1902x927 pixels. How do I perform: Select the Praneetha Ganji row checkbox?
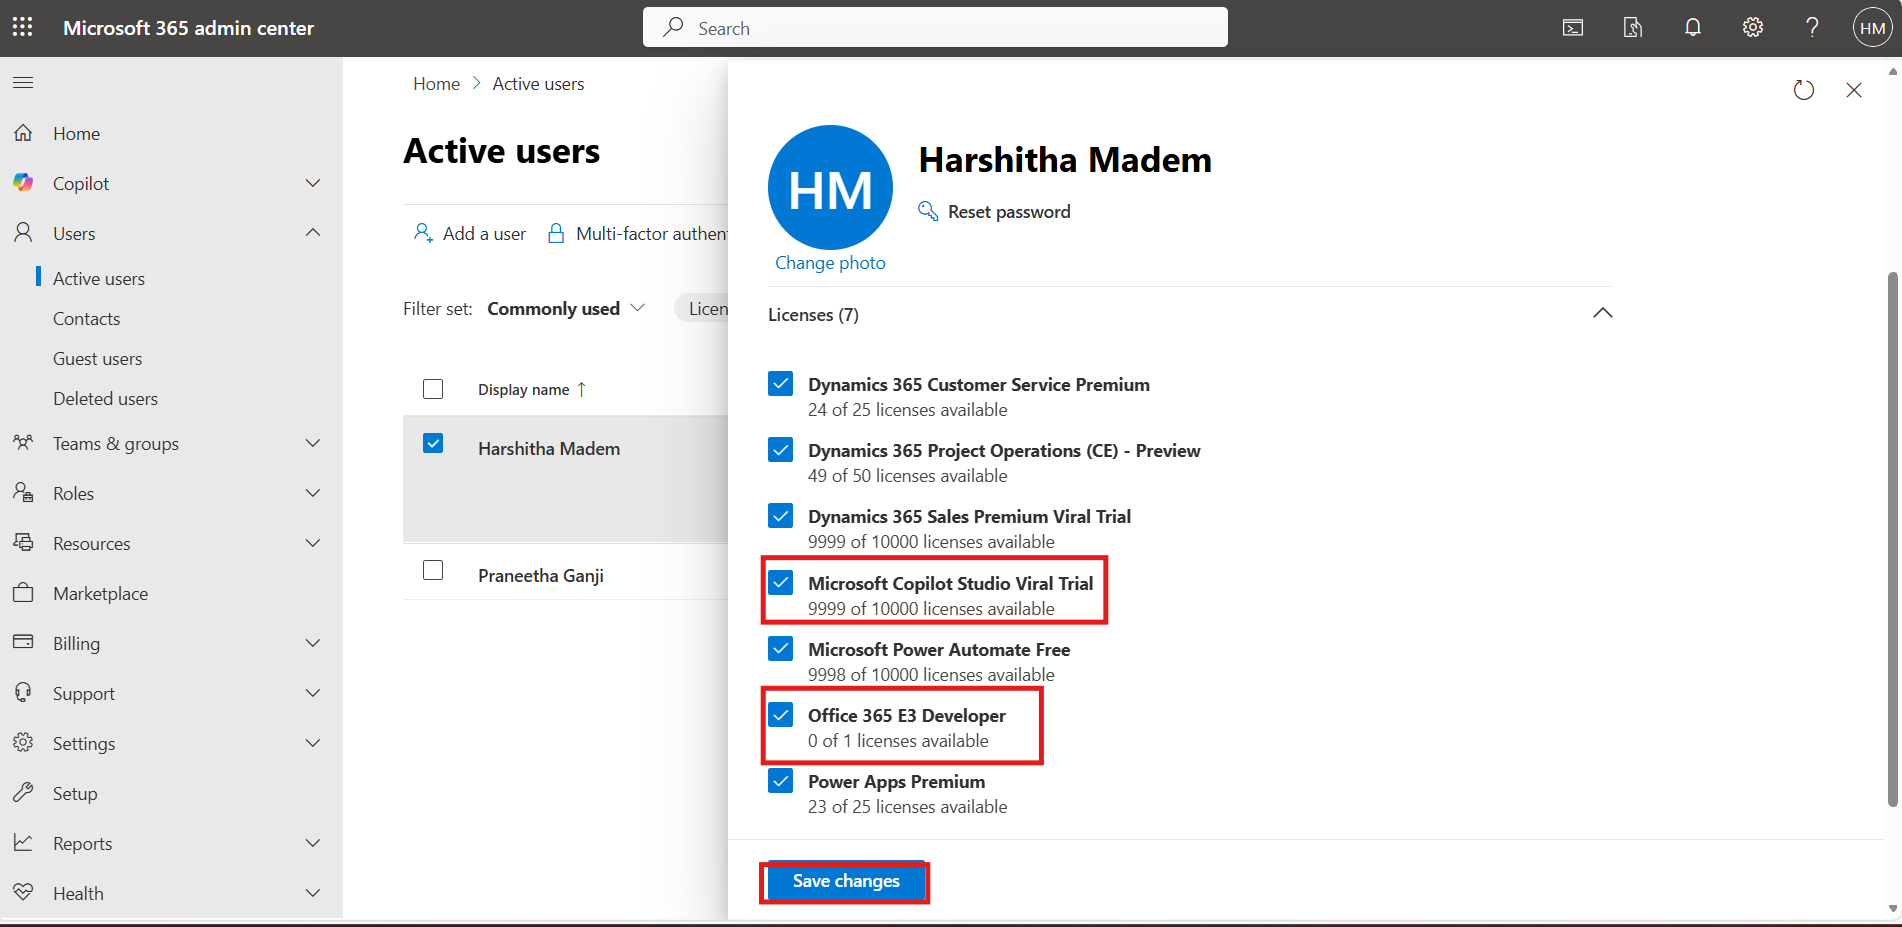click(433, 570)
